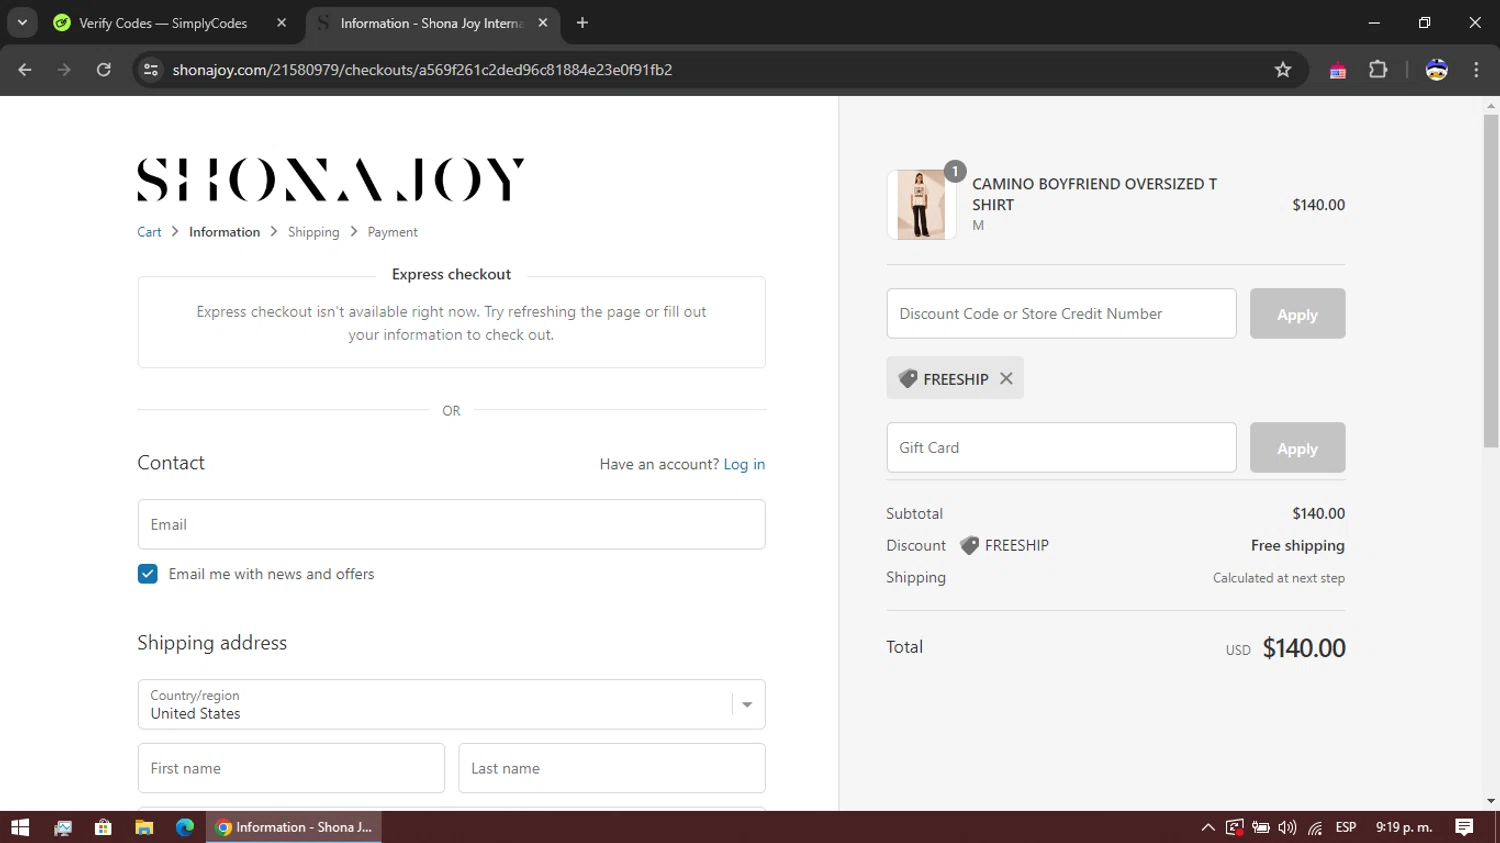This screenshot has height=843, width=1500.
Task: Click the Camino T-shirt product thumbnail
Action: 921,204
